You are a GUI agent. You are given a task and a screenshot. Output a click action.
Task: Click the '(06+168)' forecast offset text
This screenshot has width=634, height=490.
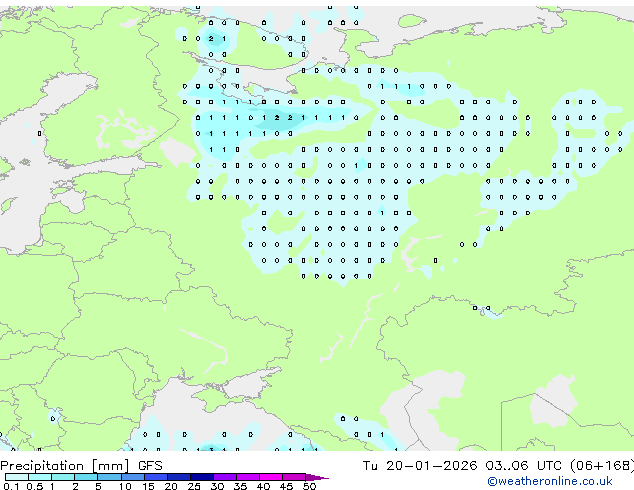(602, 466)
